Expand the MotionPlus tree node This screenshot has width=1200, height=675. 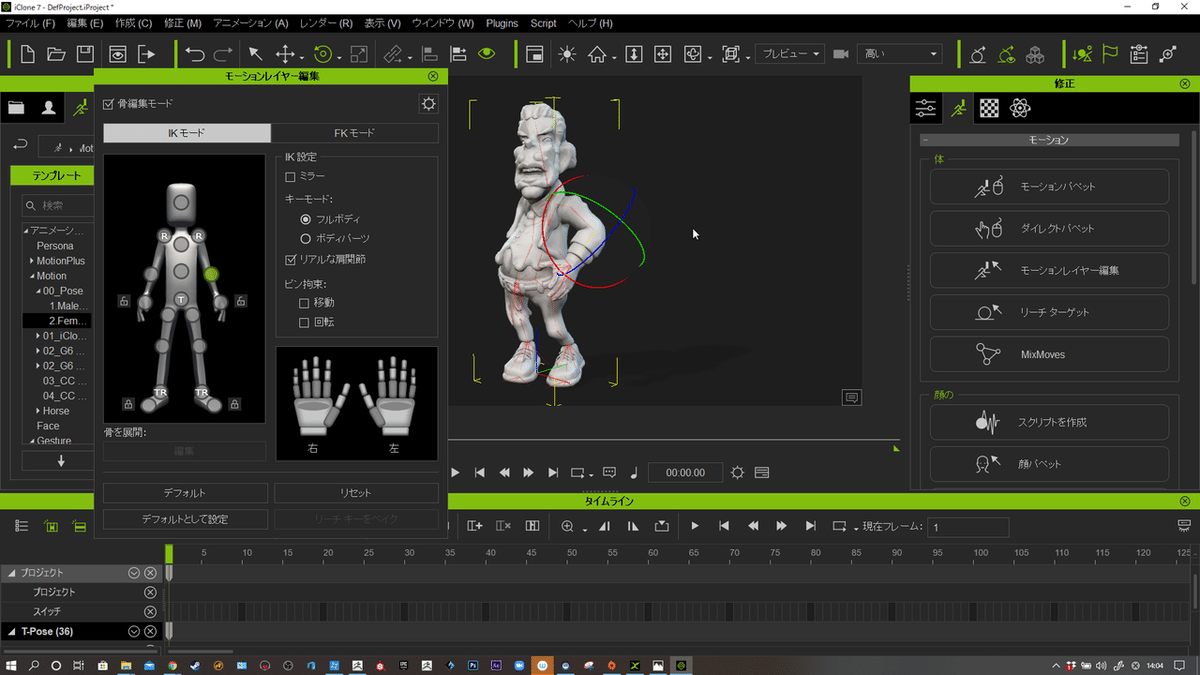click(32, 261)
